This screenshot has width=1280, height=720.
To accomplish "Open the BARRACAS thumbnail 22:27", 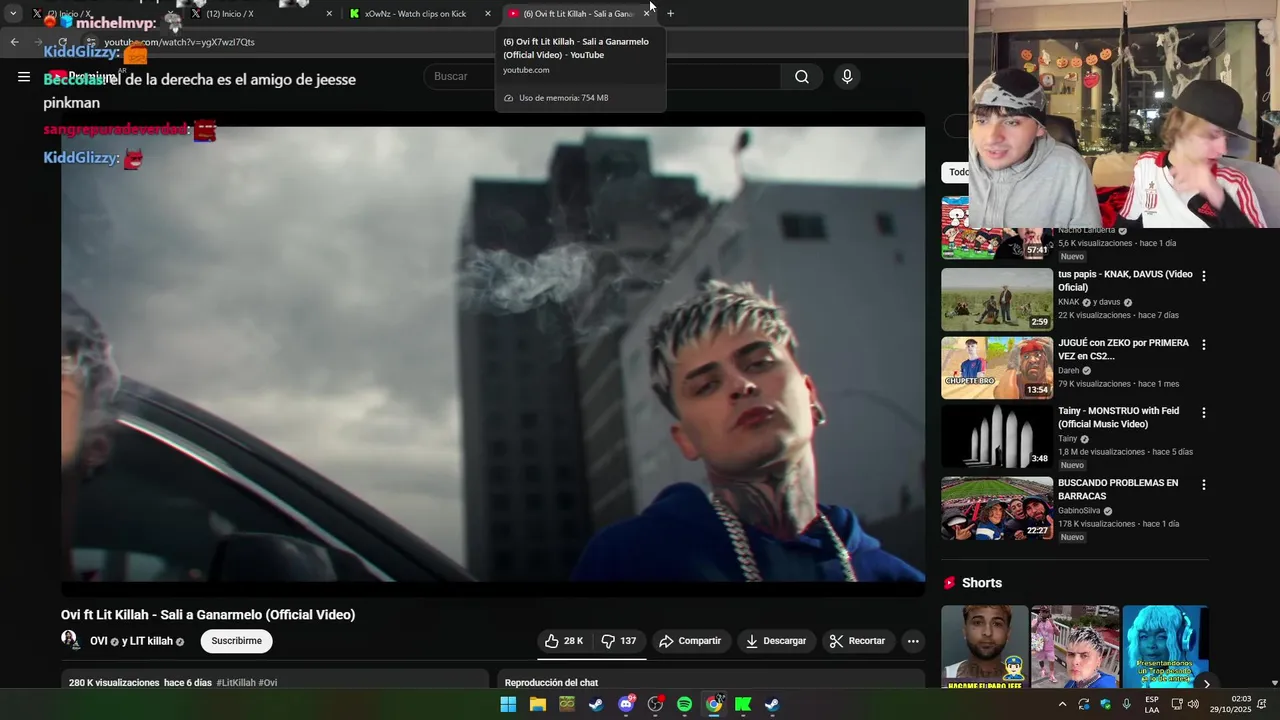I will [997, 507].
